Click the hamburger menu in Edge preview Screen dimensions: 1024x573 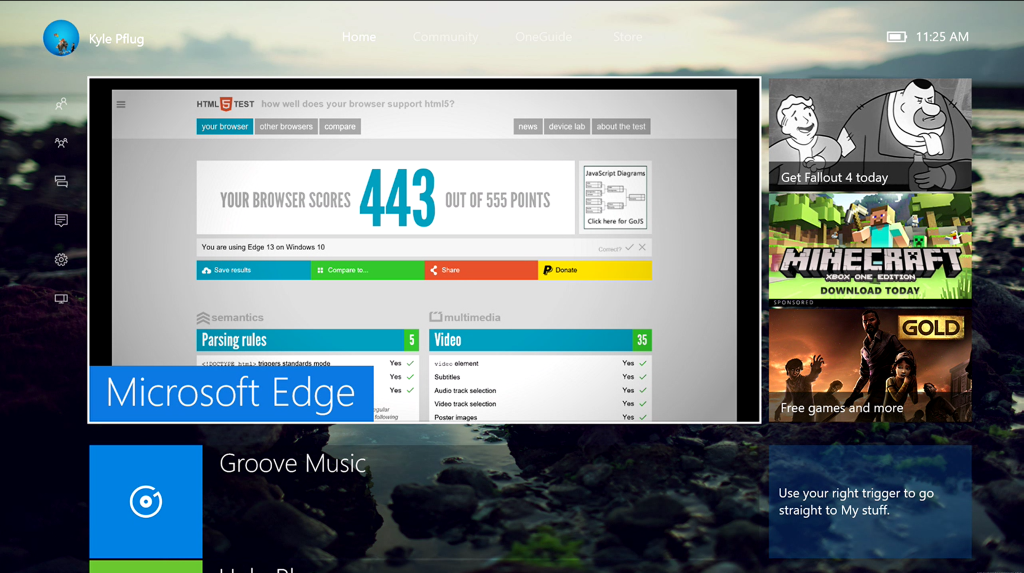click(x=121, y=104)
